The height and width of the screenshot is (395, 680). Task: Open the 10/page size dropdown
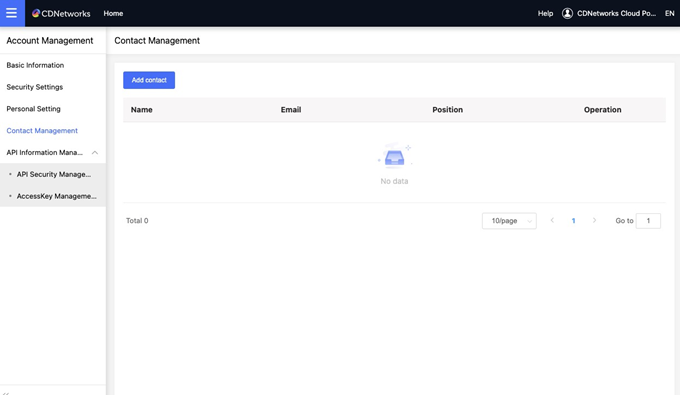509,221
